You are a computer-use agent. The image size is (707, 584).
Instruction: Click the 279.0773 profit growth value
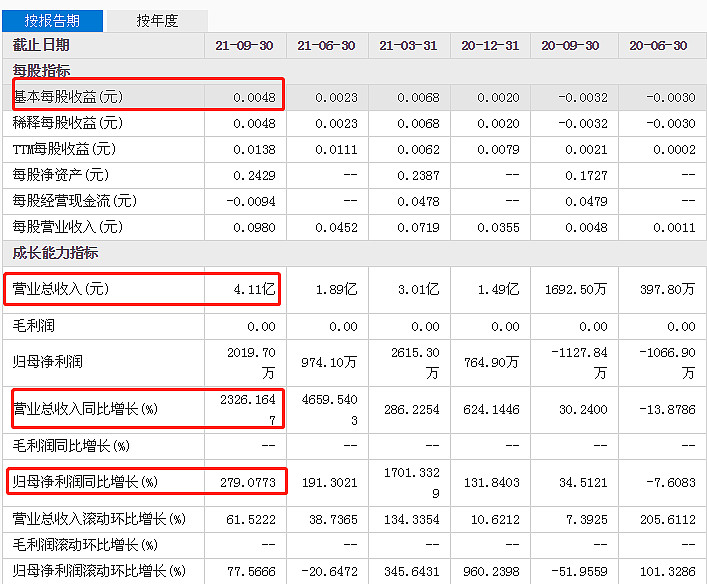tap(248, 483)
